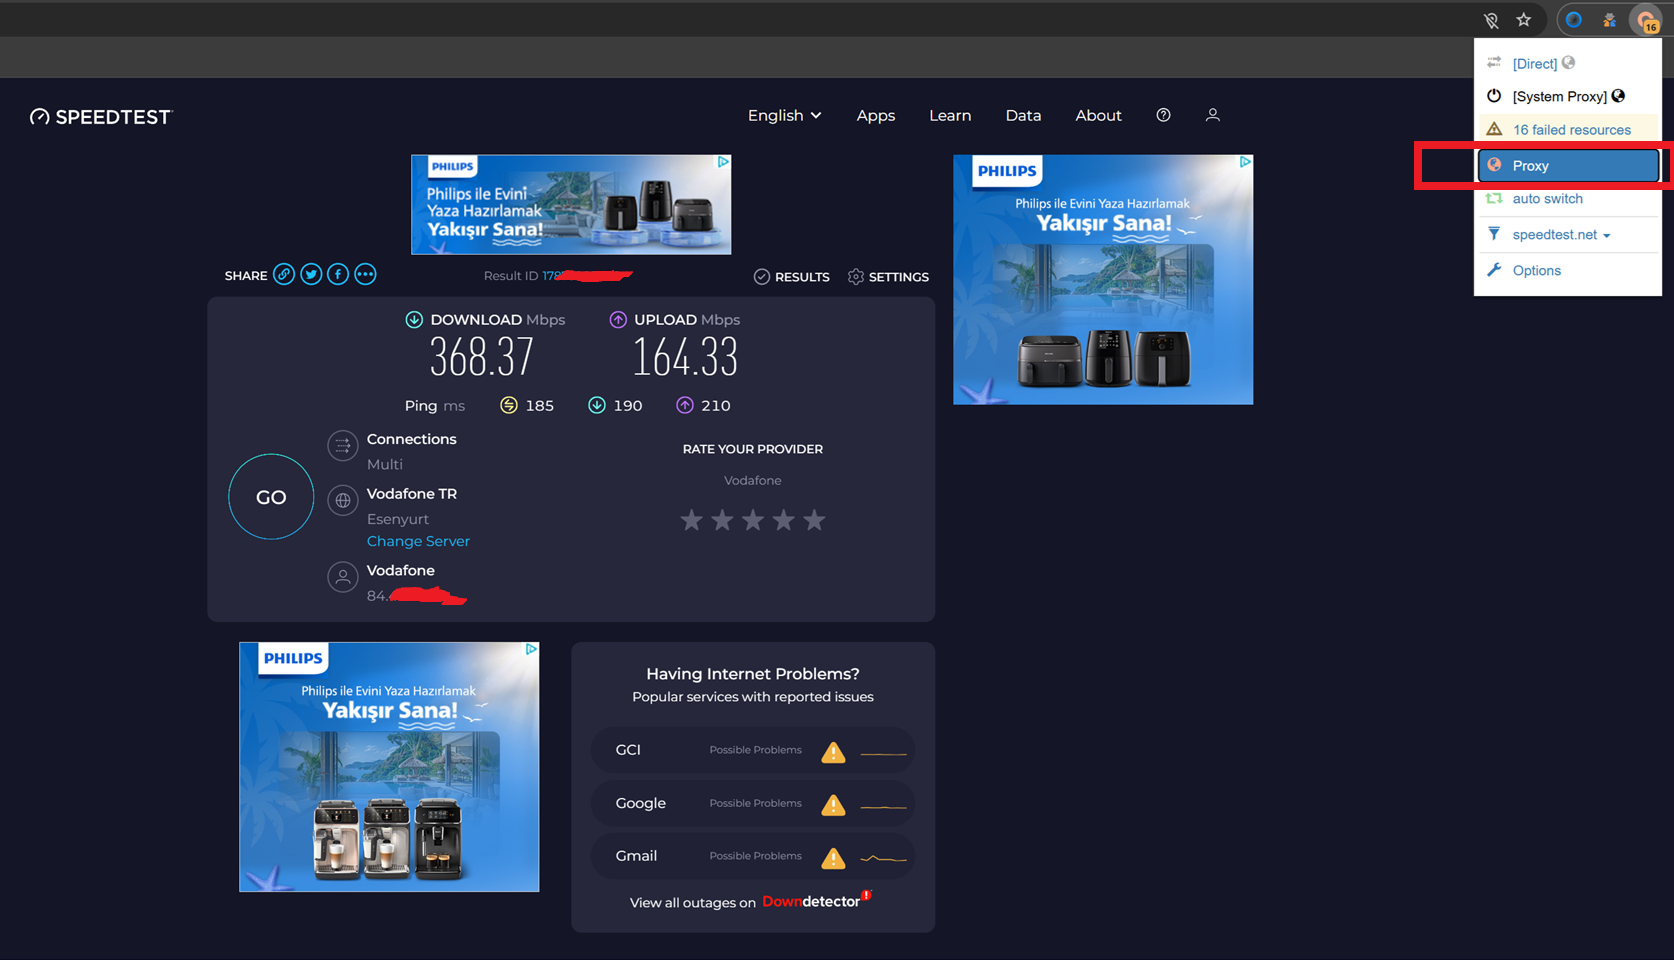Select the auto switch profile

click(x=1568, y=199)
